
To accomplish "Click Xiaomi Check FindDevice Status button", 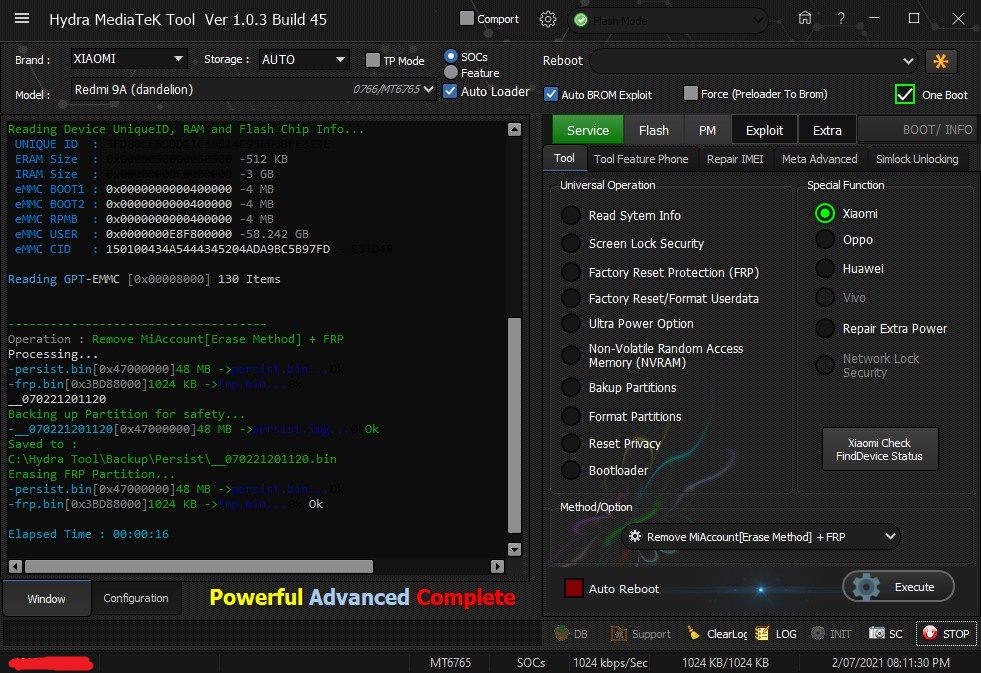I will click(x=880, y=450).
